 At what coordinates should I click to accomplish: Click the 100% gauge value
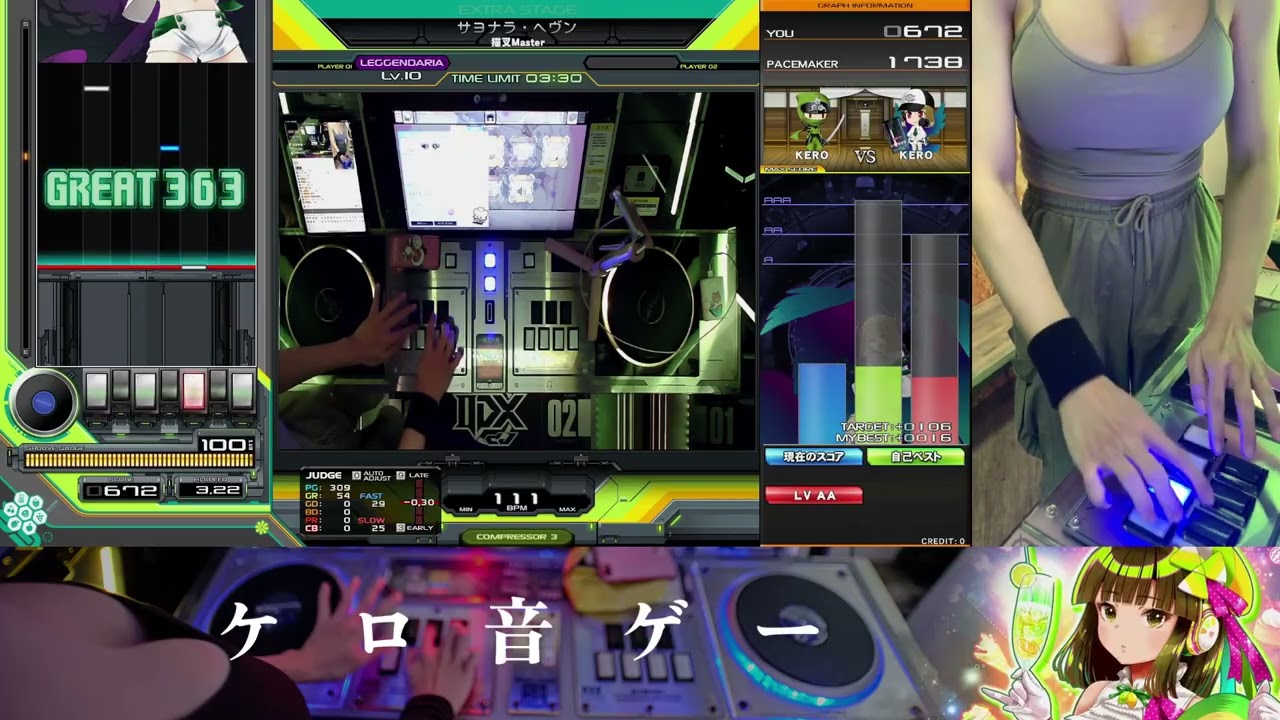click(x=225, y=445)
